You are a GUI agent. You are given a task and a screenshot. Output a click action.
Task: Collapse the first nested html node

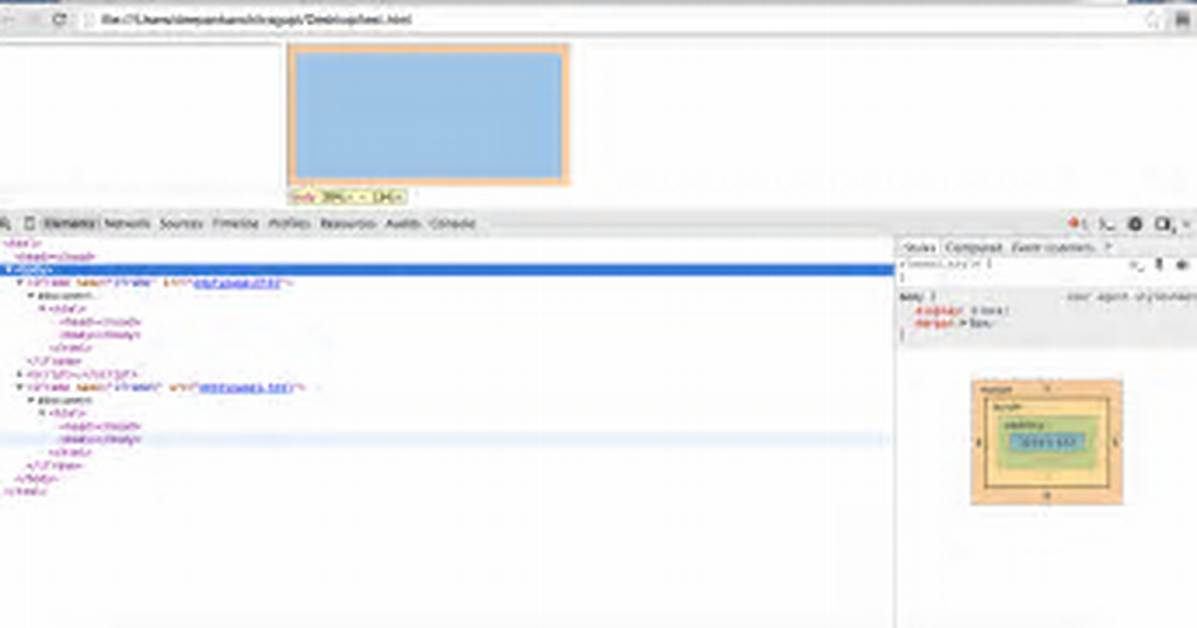(x=43, y=309)
